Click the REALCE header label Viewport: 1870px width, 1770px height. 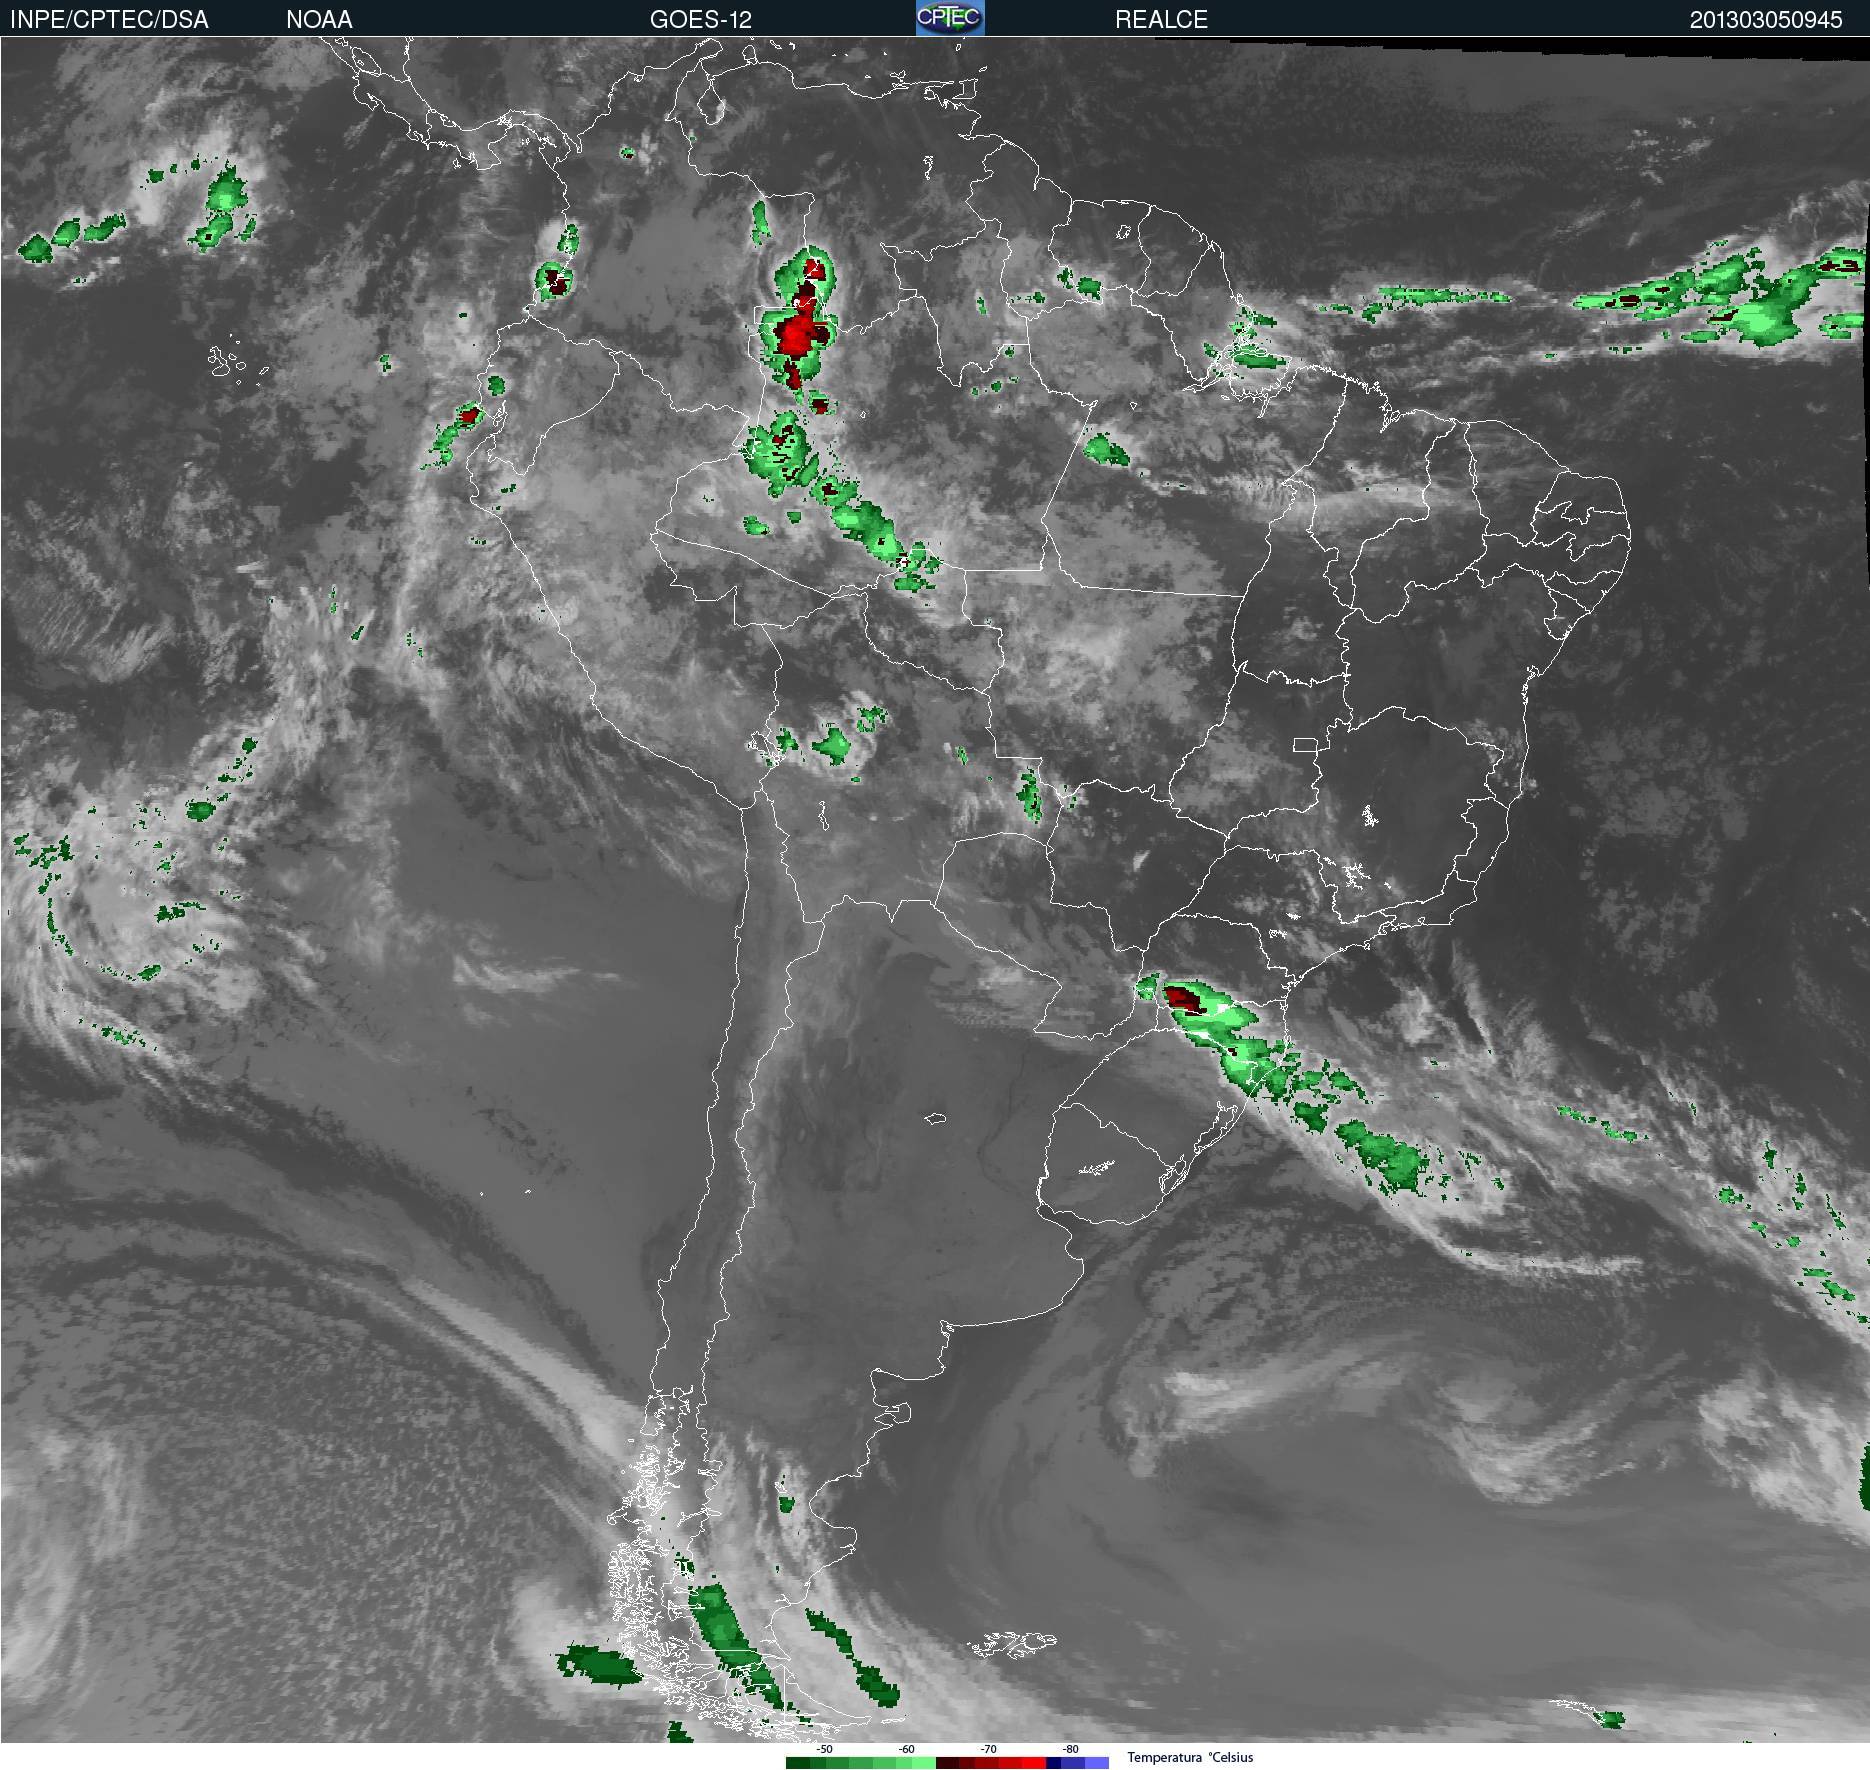1161,20
